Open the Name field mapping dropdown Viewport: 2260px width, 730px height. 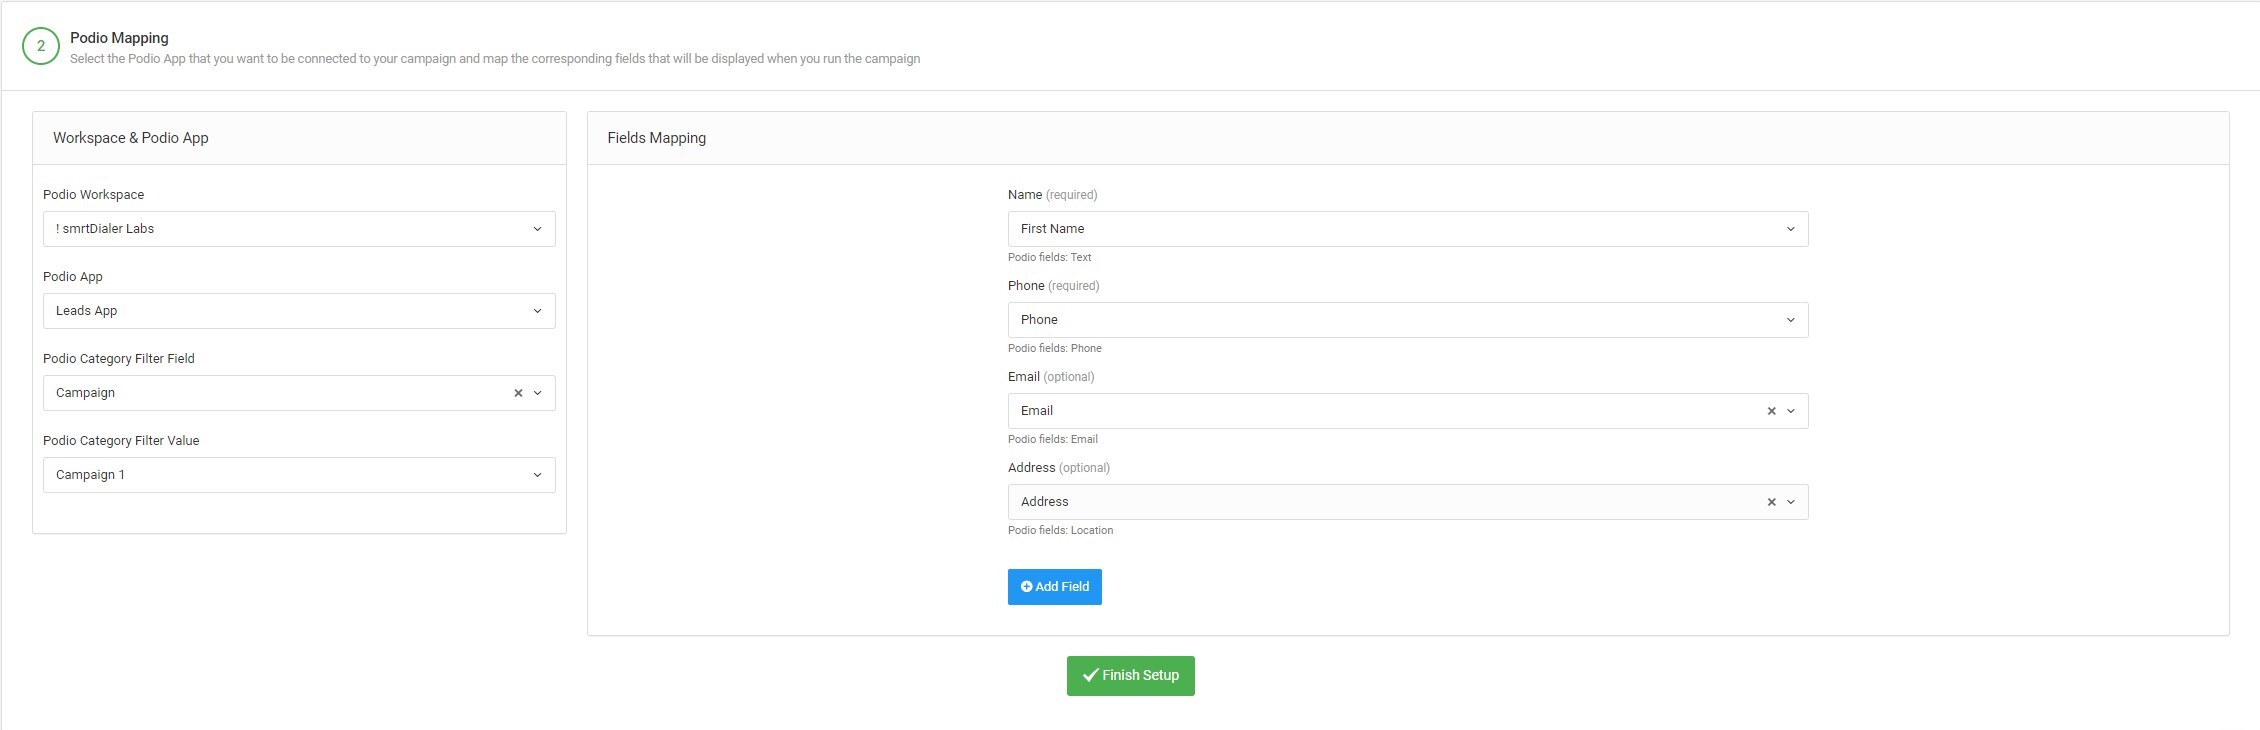click(x=1407, y=229)
